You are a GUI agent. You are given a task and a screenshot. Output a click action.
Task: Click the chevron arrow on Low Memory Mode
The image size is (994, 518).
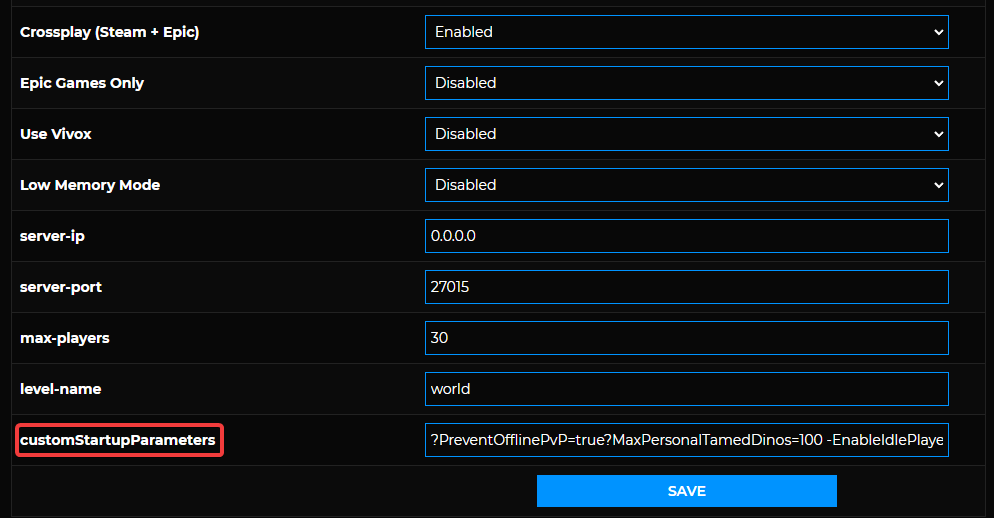(x=938, y=185)
